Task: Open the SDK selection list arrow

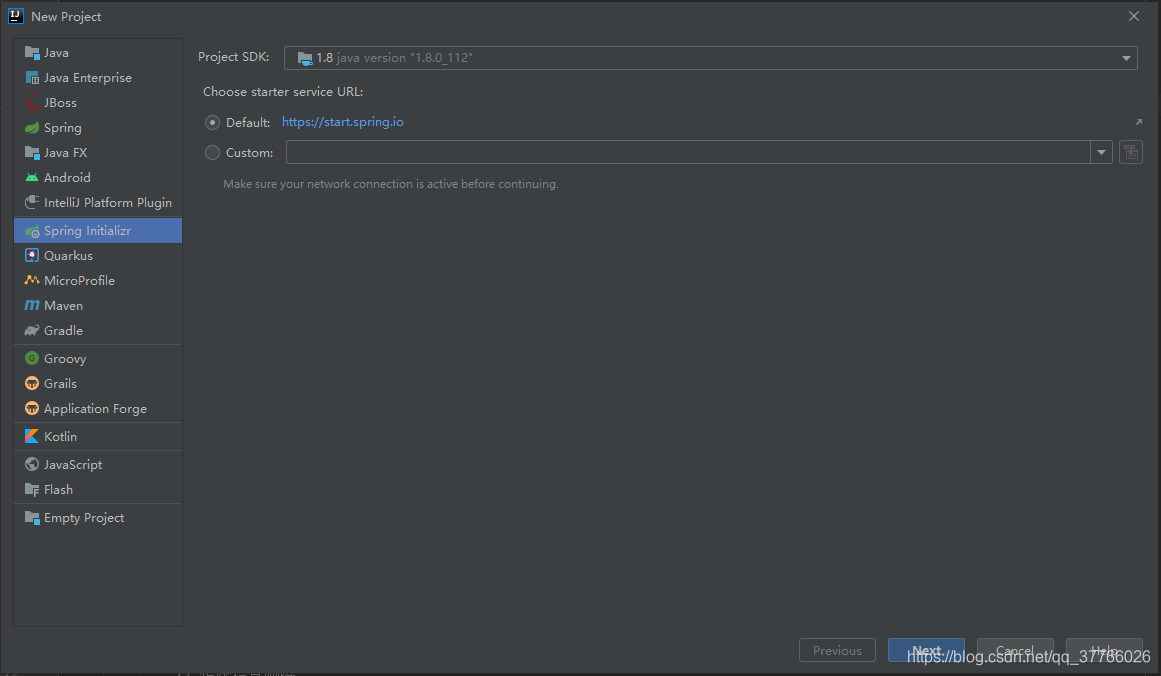Action: pyautogui.click(x=1126, y=57)
